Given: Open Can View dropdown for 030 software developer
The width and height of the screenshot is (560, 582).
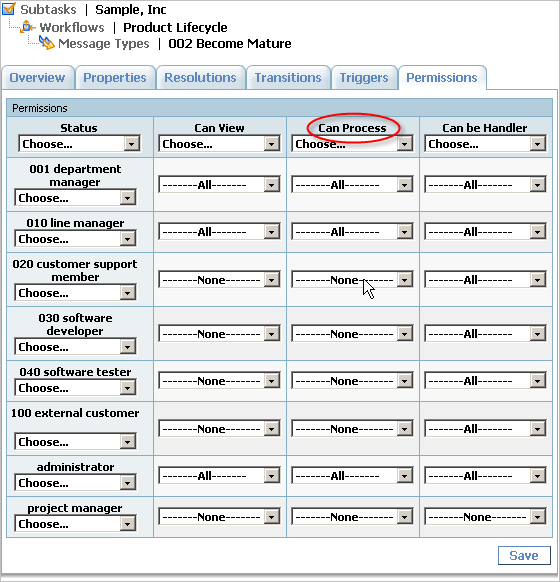Looking at the screenshot, I should 219,334.
